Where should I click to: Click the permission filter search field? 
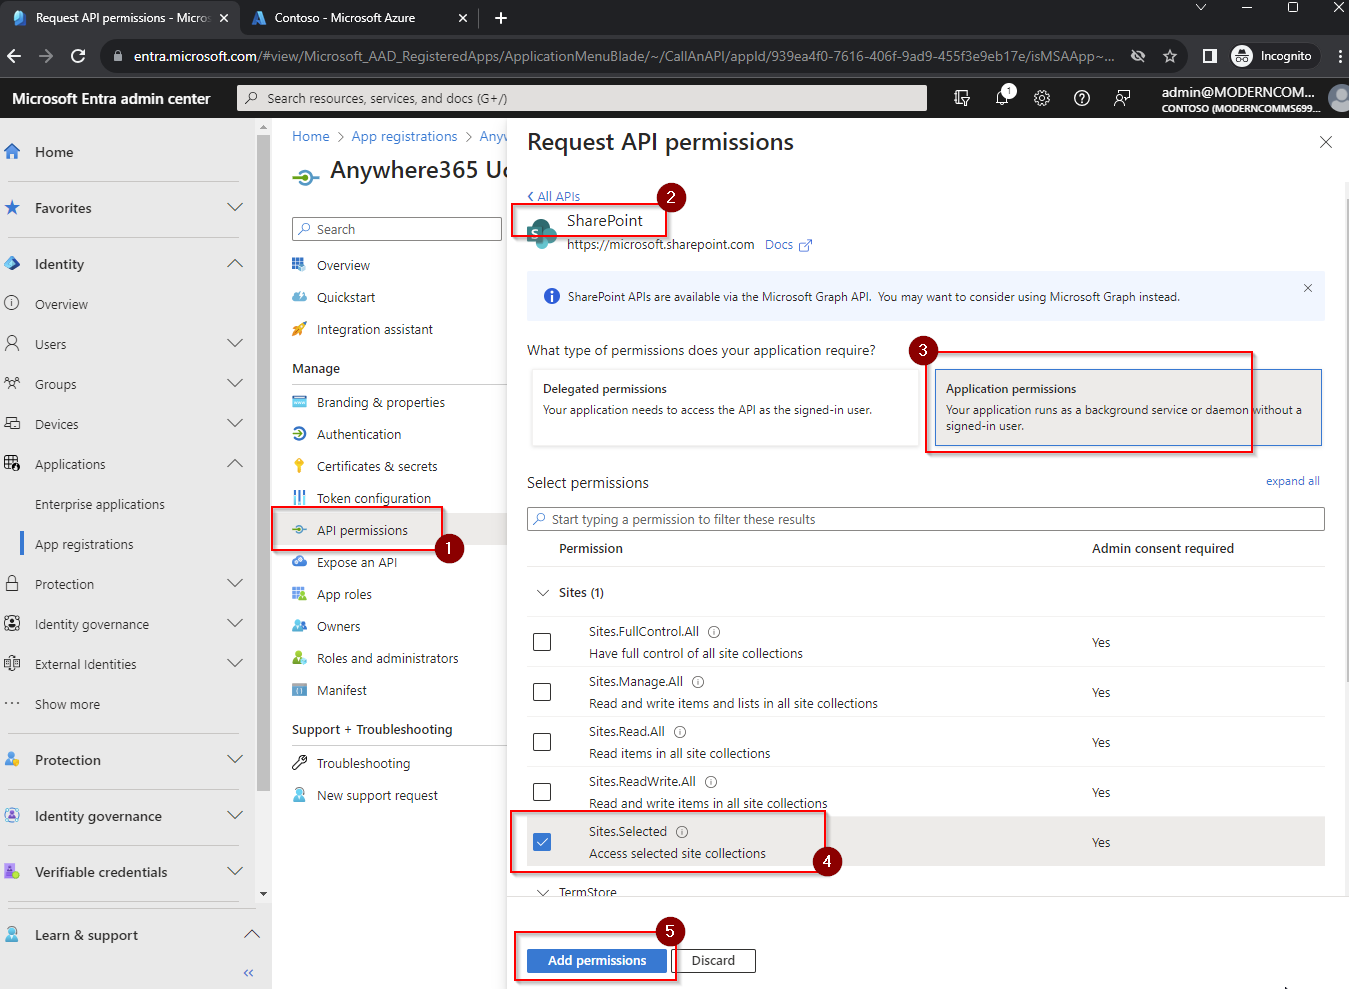click(x=925, y=519)
